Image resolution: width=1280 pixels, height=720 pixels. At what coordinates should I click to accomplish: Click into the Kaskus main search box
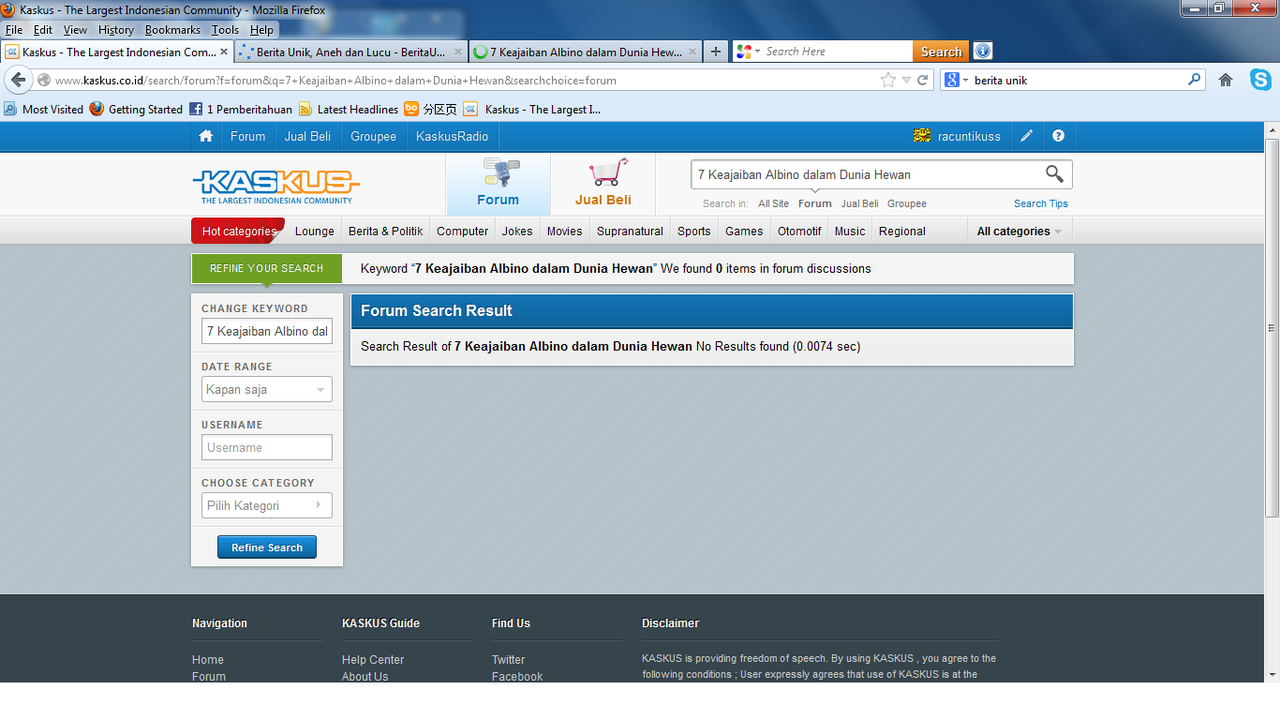tap(866, 174)
